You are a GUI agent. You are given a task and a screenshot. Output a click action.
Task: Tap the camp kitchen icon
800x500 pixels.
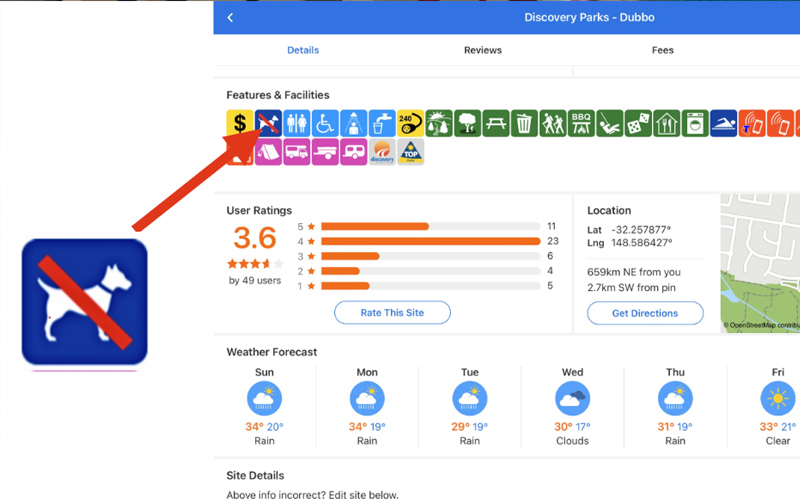pyautogui.click(x=667, y=123)
